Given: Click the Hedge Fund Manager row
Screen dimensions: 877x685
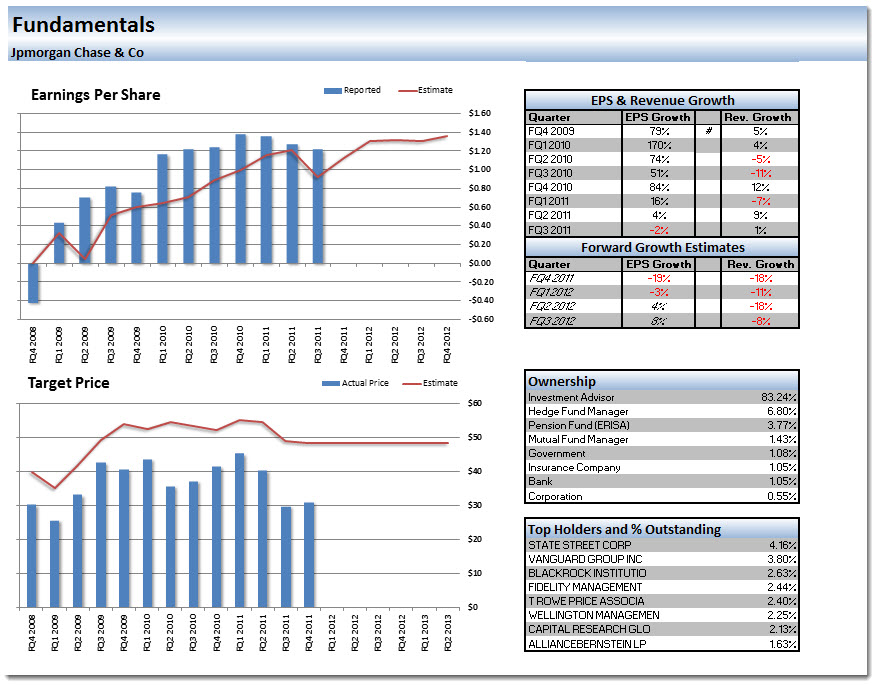Looking at the screenshot, I should click(x=662, y=411).
